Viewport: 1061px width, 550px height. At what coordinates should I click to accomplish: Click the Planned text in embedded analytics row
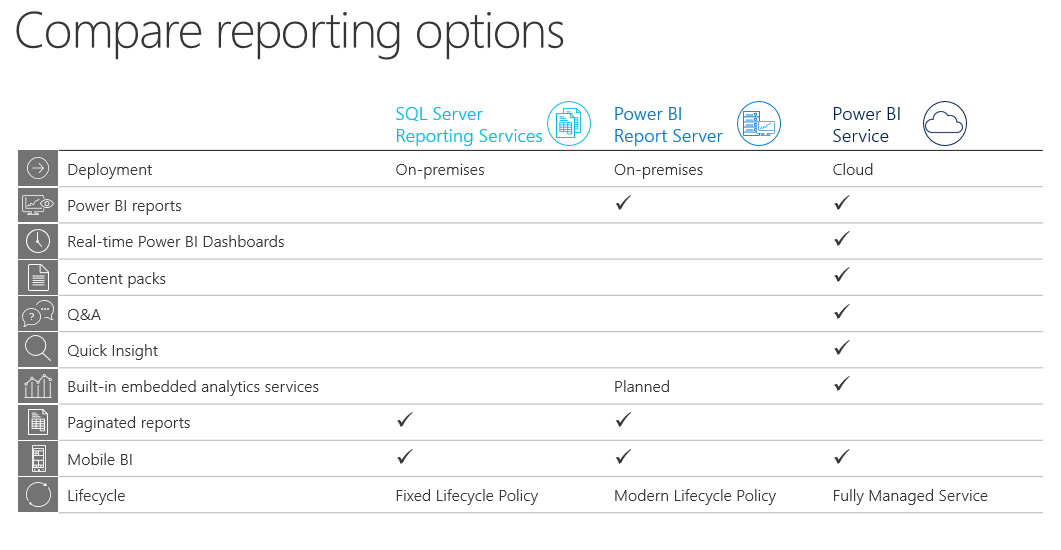[x=642, y=386]
